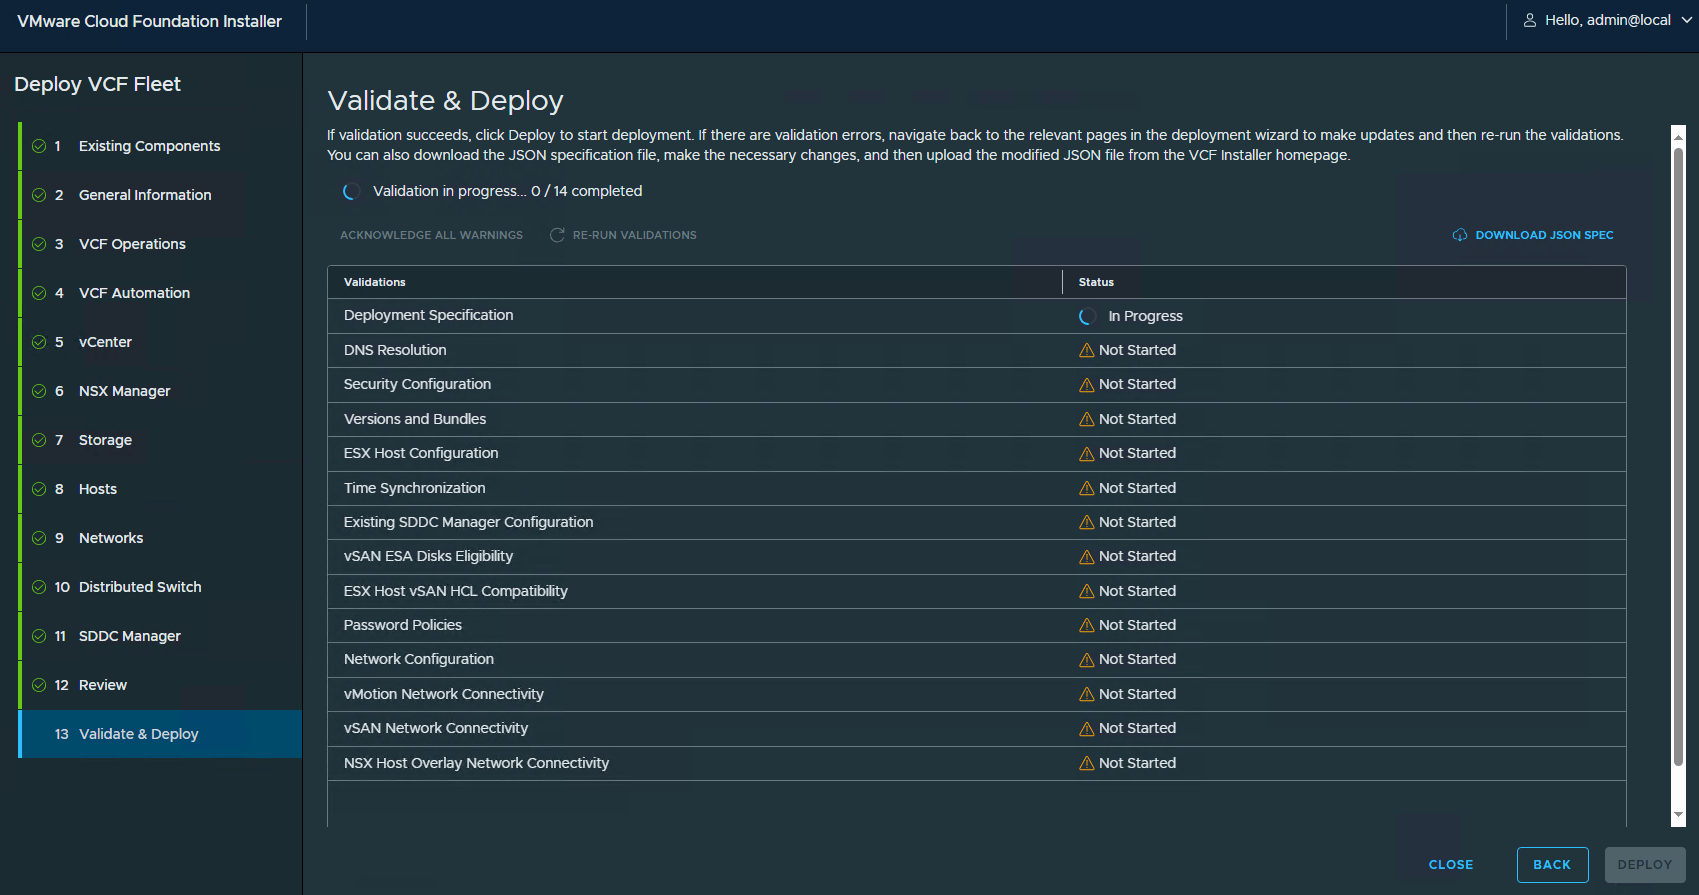The height and width of the screenshot is (895, 1699).
Task: Click the VMware Cloud Foundation Installer title
Action: [150, 21]
